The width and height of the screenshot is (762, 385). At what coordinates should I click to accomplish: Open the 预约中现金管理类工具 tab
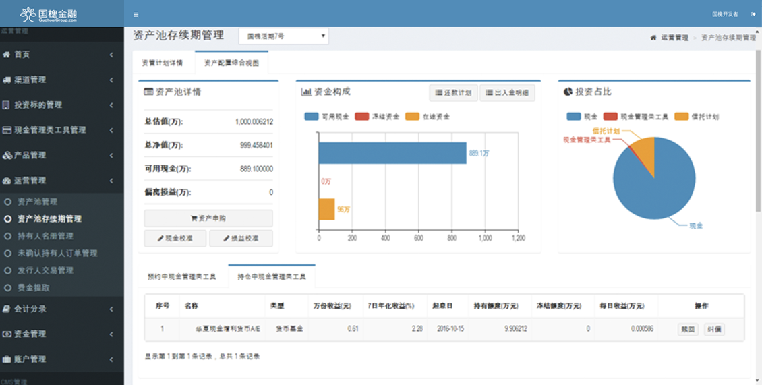pyautogui.click(x=182, y=277)
